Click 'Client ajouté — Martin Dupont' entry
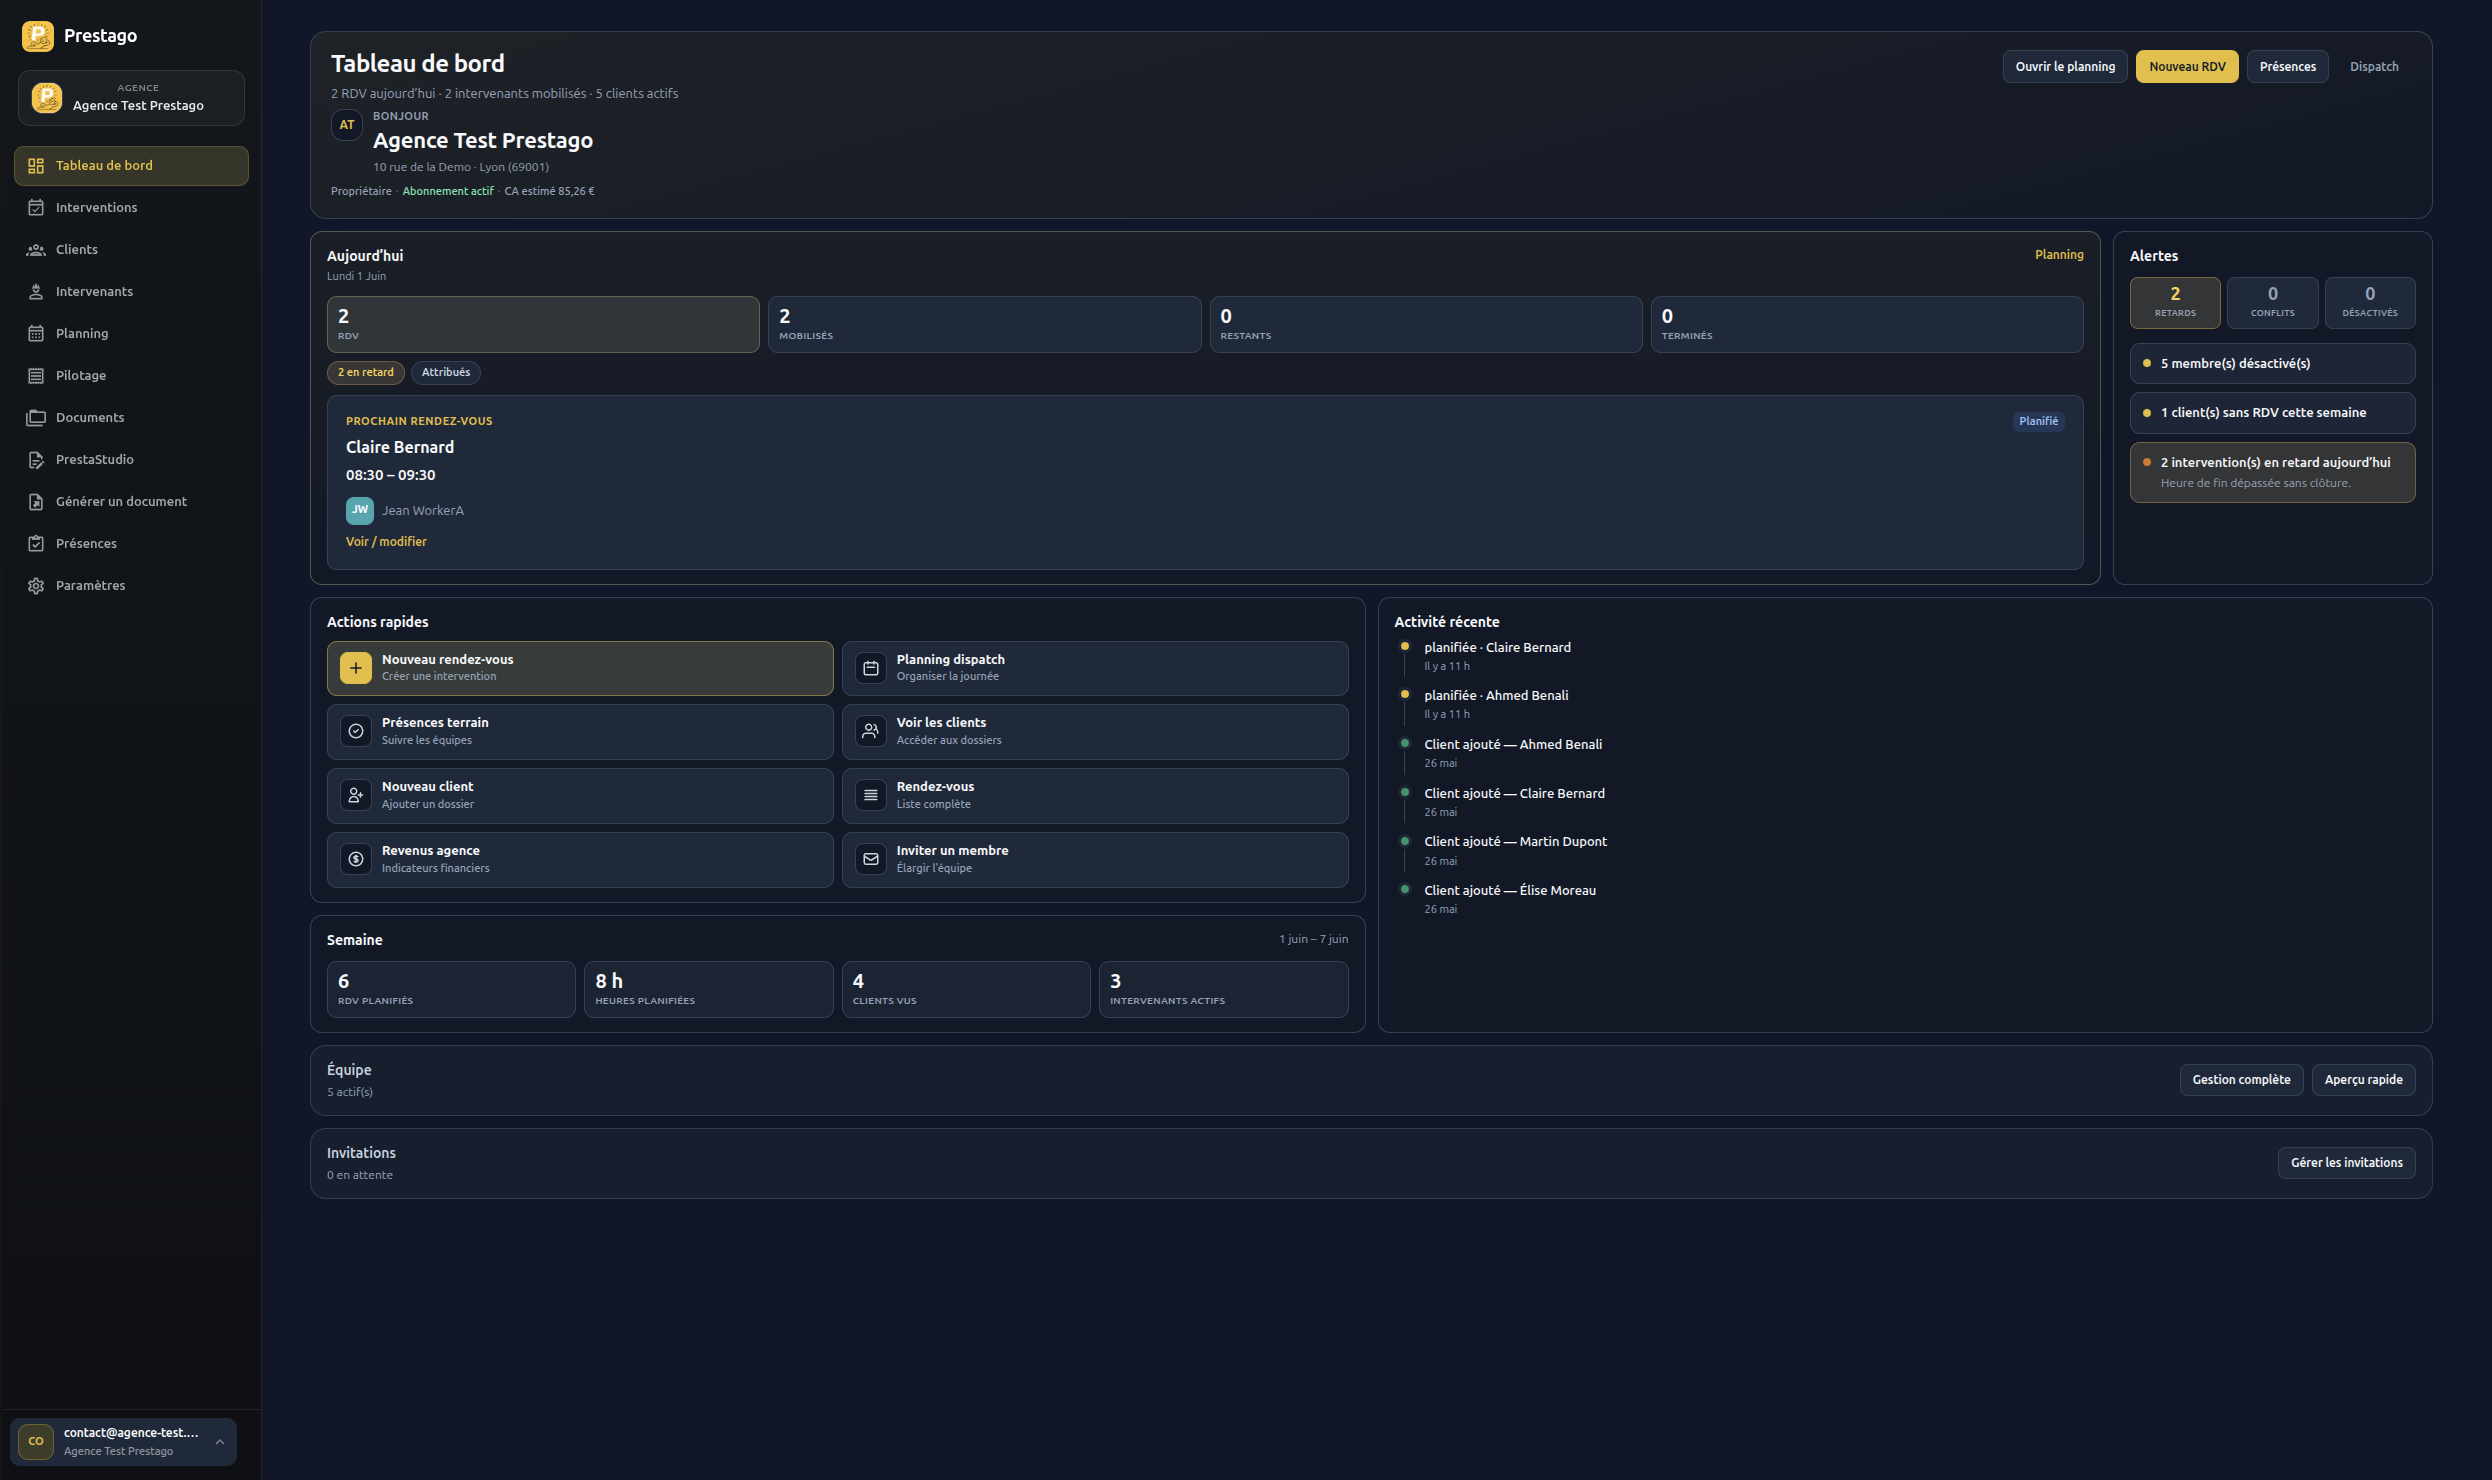 click(x=1515, y=842)
